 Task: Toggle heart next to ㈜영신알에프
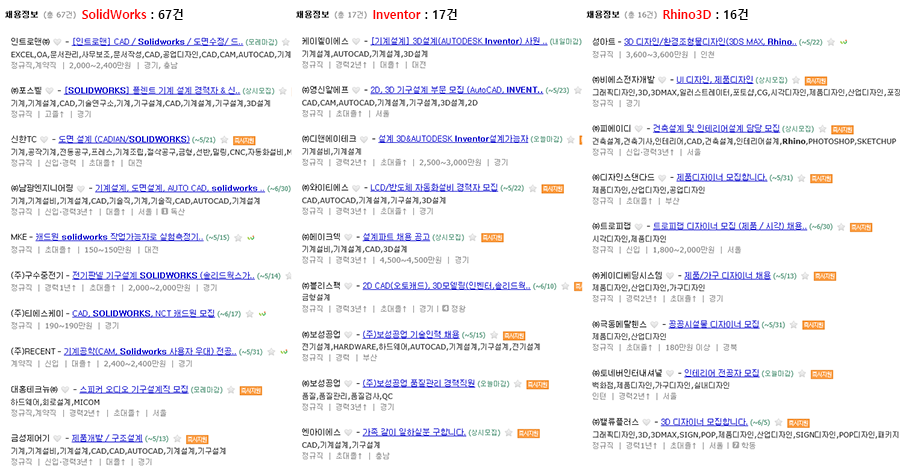click(356, 90)
